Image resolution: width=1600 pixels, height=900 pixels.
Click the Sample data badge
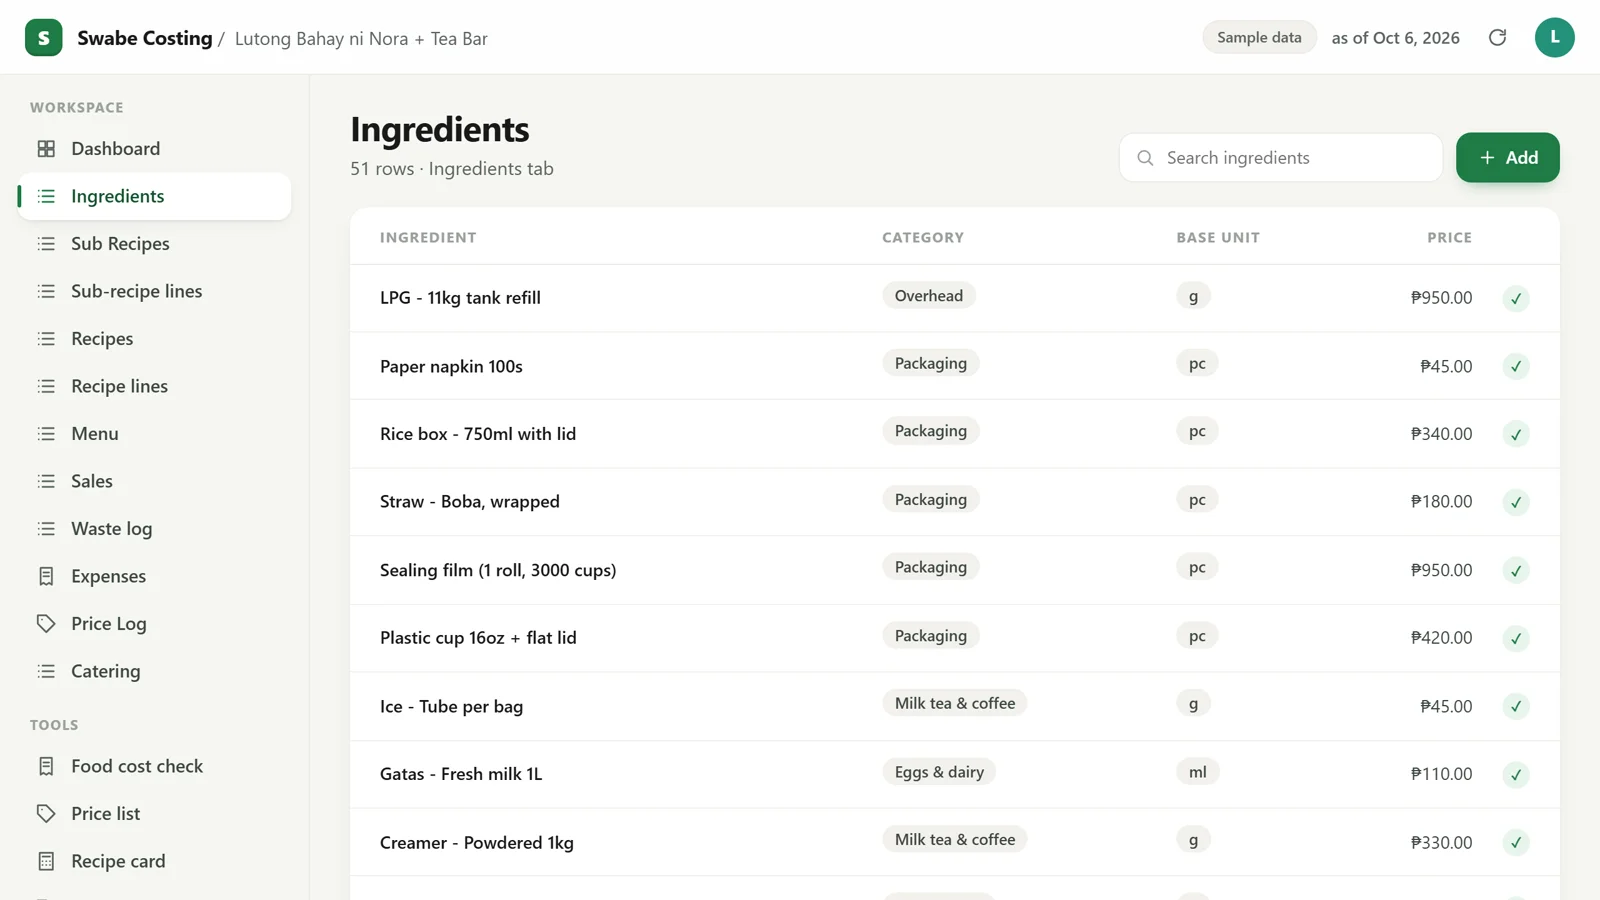click(x=1259, y=38)
